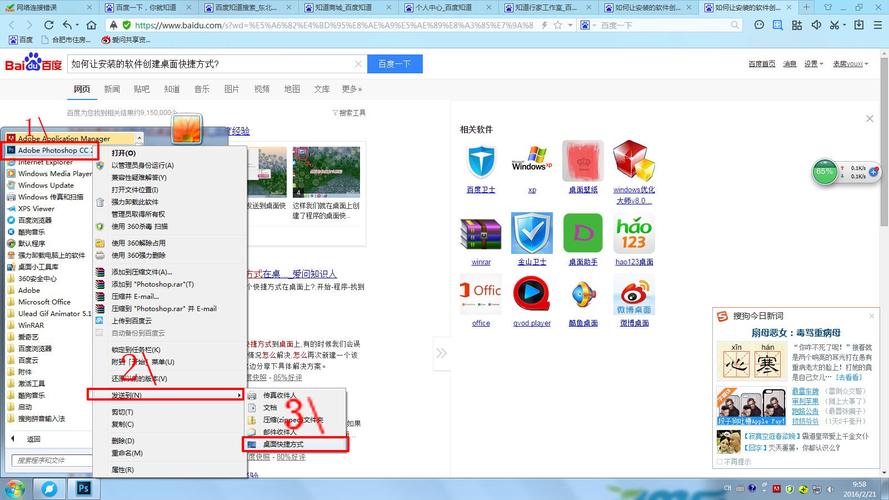Select 桌面快捷方式 in the submenu
The image size is (889, 500).
(x=295, y=444)
